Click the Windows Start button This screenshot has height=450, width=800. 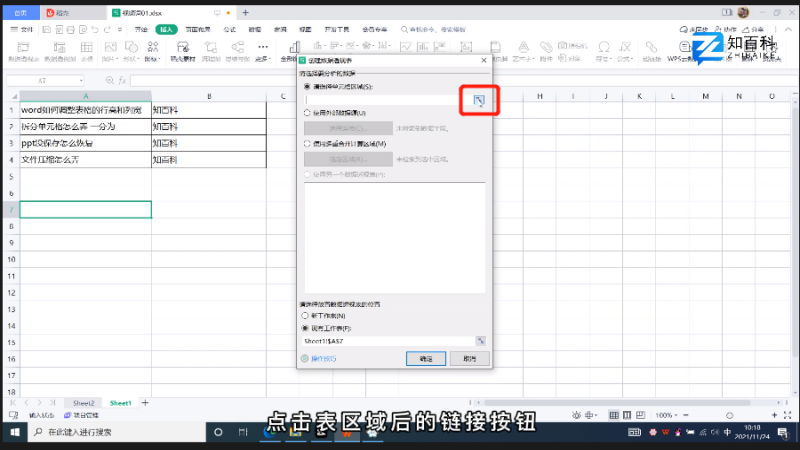12,432
